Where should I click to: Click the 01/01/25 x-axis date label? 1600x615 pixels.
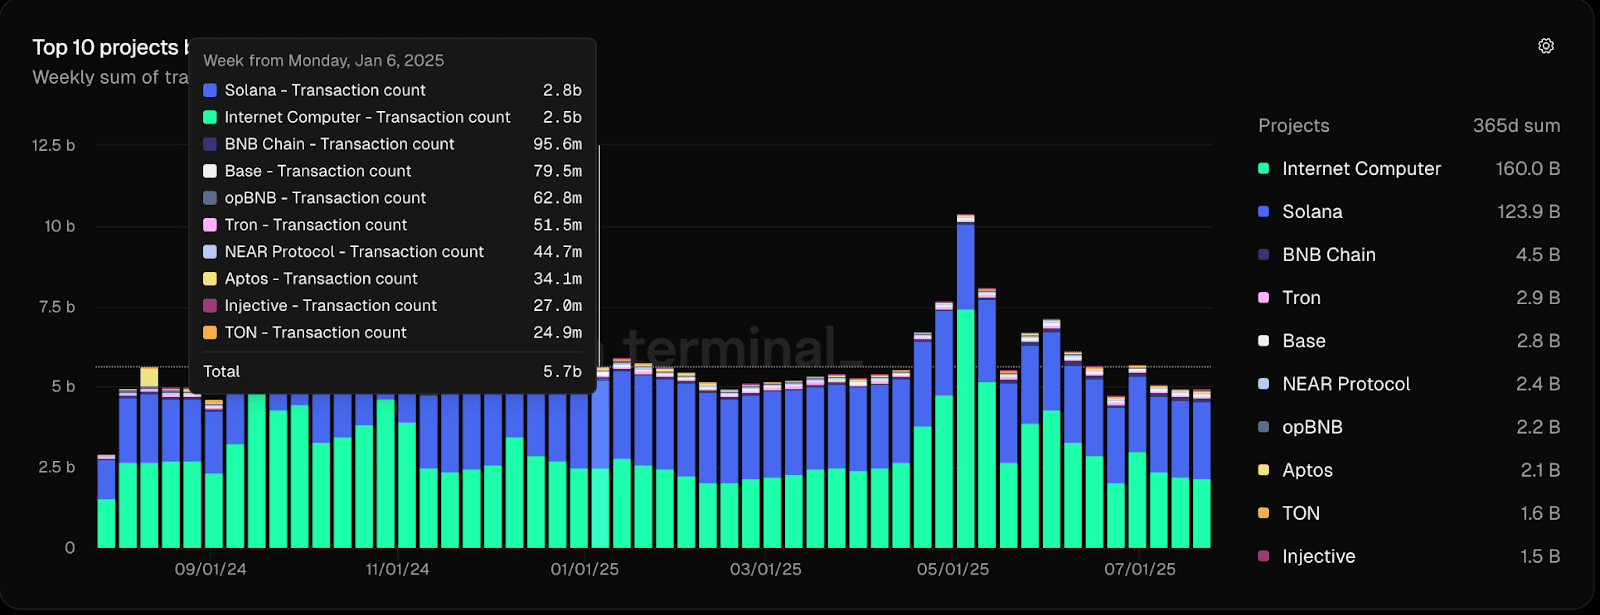click(584, 569)
